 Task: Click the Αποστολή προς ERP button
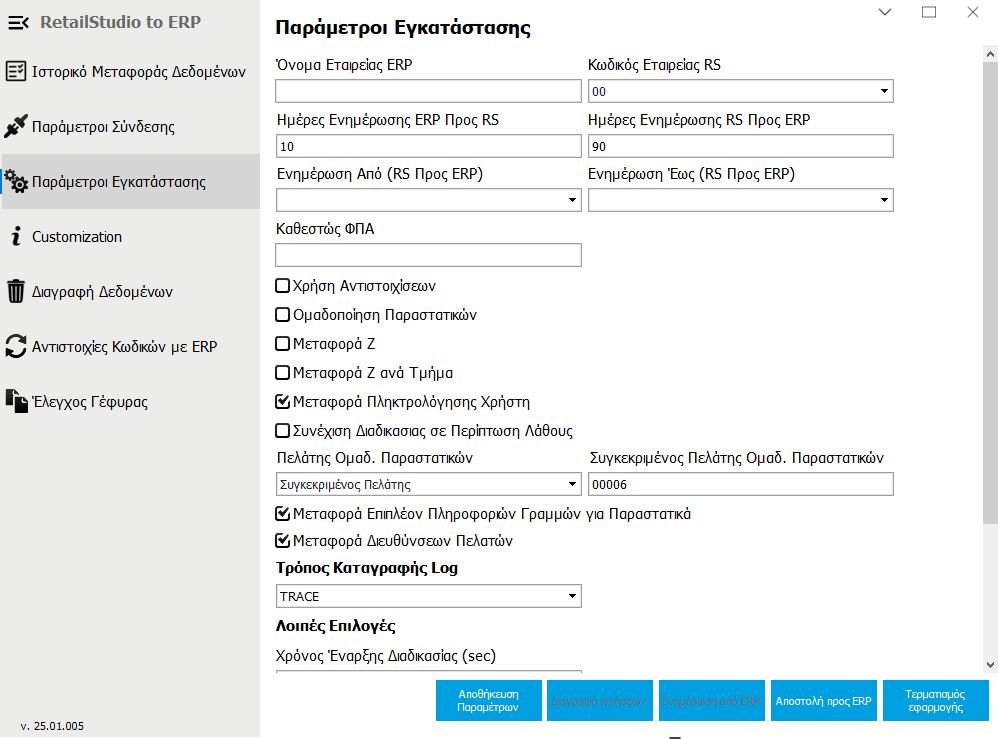(x=824, y=701)
